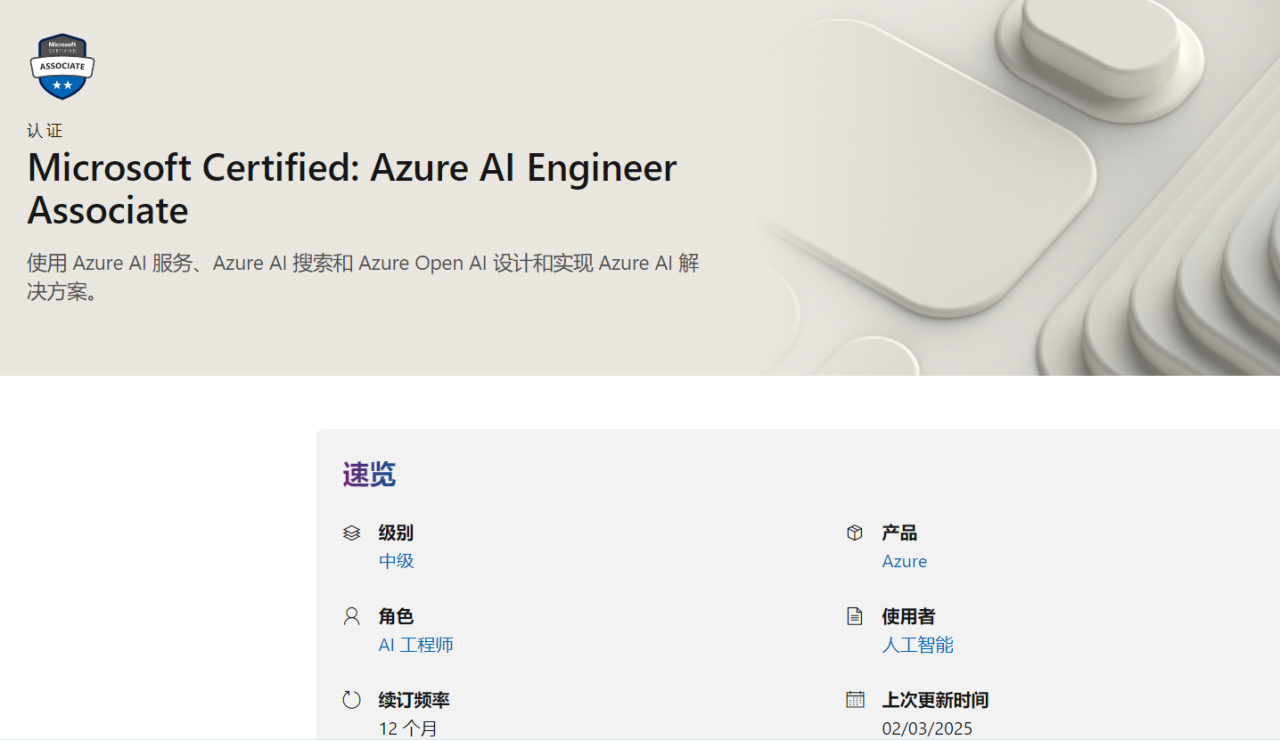Click the 级别 label

tap(396, 533)
